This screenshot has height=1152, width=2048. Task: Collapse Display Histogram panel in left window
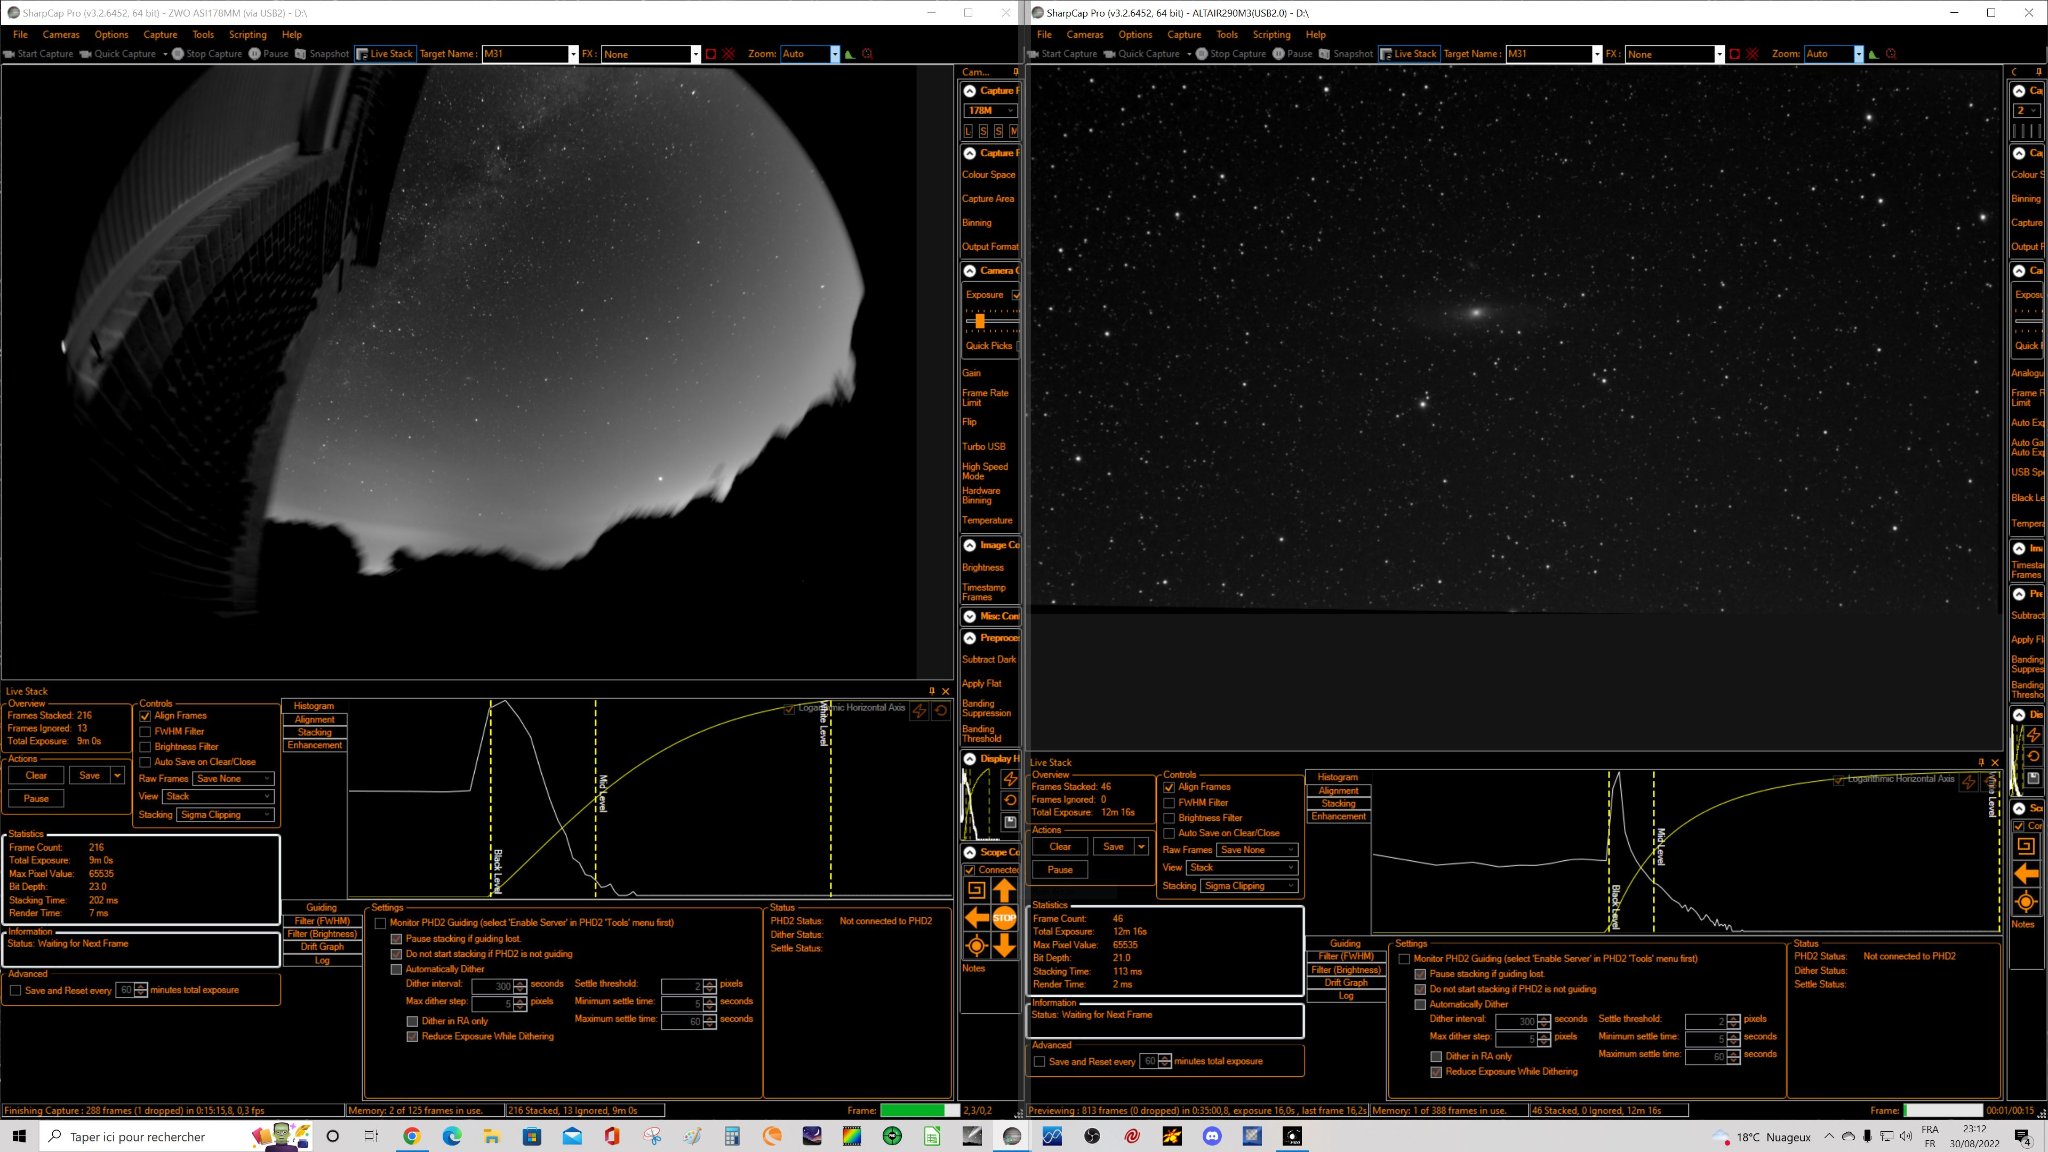point(970,759)
